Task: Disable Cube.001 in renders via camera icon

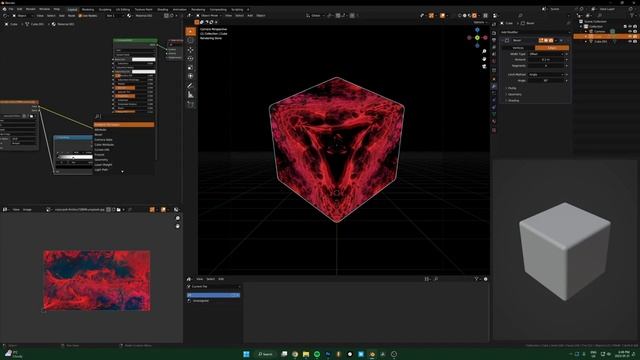Action: [x=635, y=41]
